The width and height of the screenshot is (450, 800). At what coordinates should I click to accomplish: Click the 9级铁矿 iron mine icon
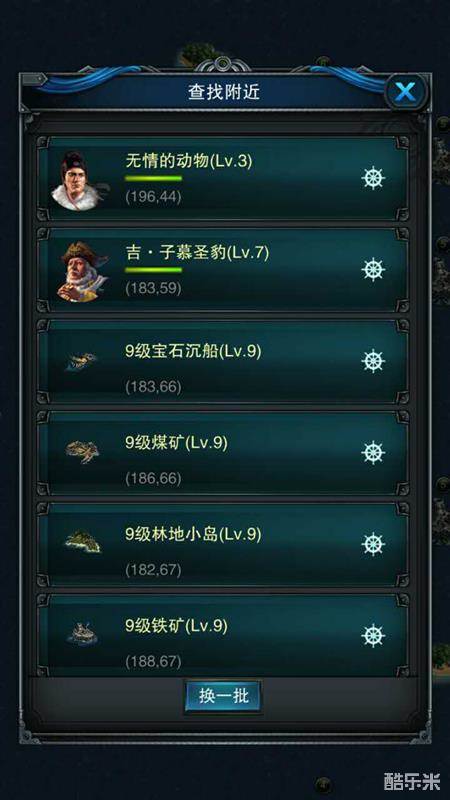(x=83, y=634)
